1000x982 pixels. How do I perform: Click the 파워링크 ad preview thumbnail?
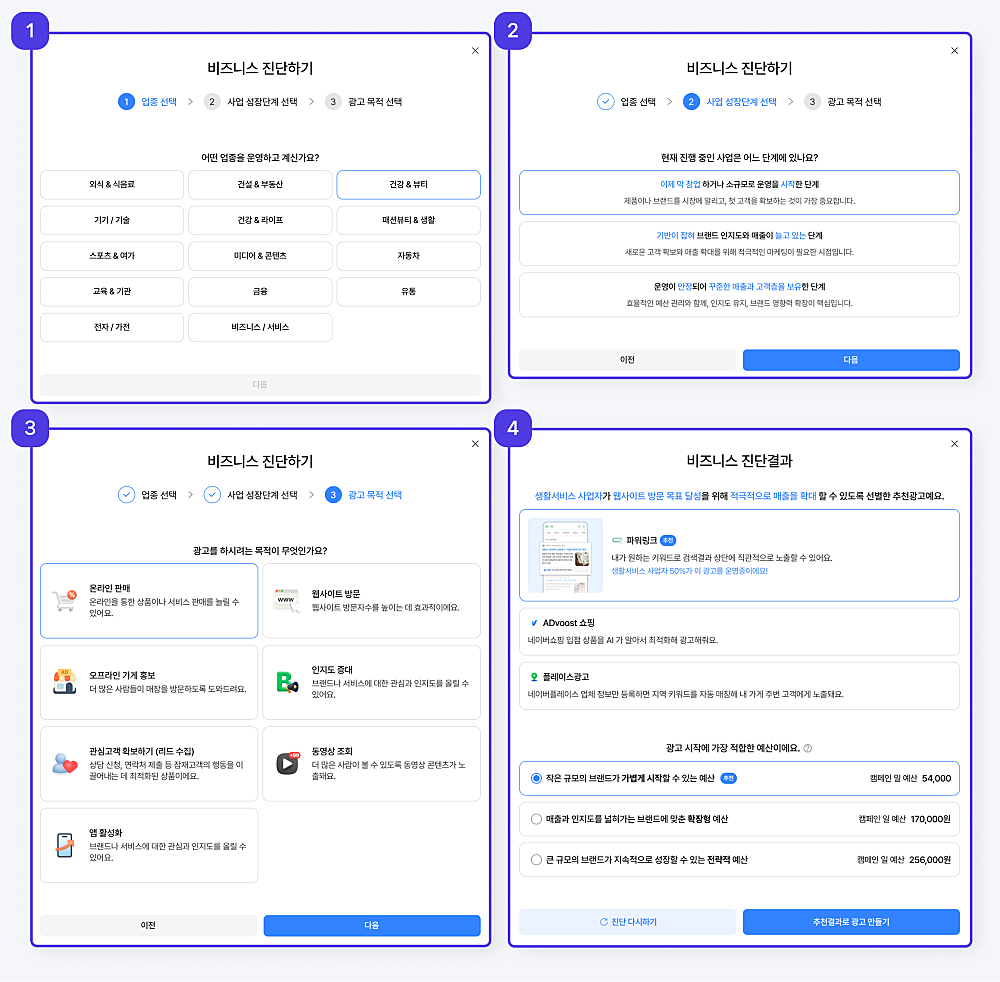[x=565, y=556]
